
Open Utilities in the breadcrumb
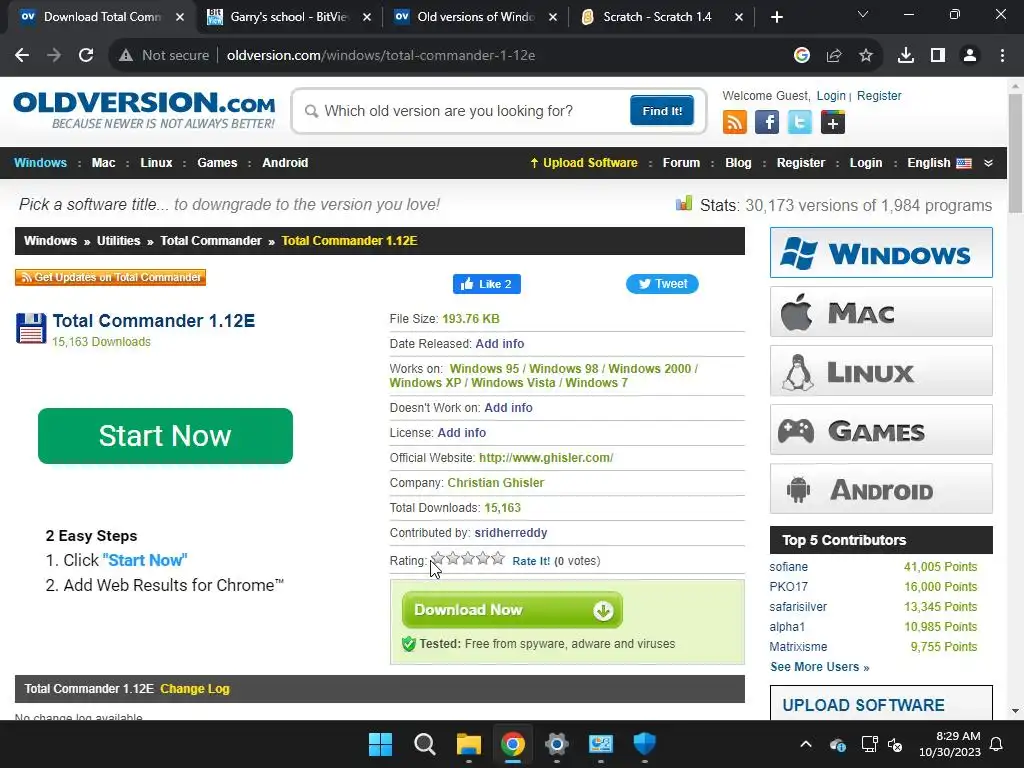click(118, 241)
